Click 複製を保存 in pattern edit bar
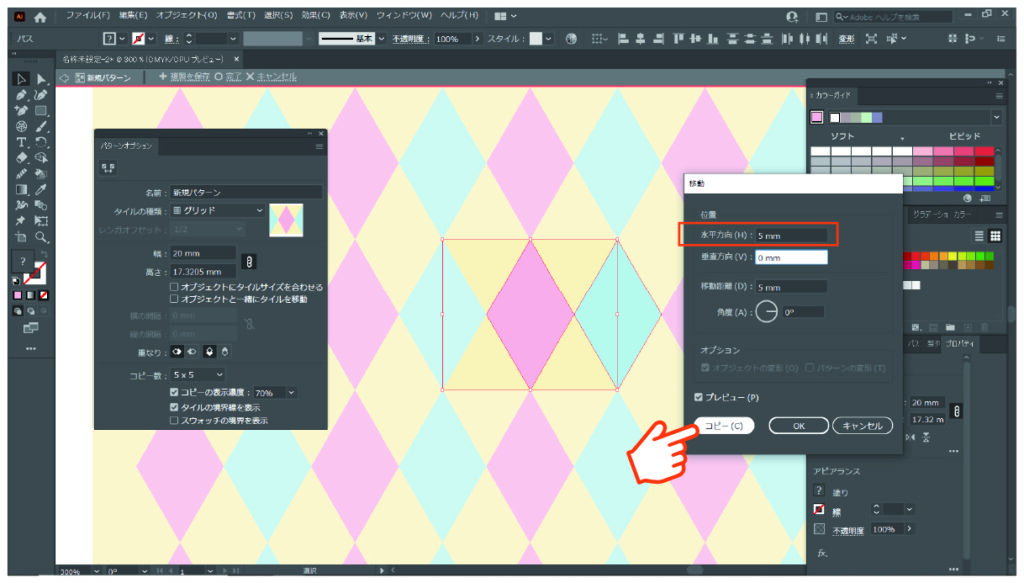This screenshot has width=1024, height=583. pyautogui.click(x=184, y=77)
